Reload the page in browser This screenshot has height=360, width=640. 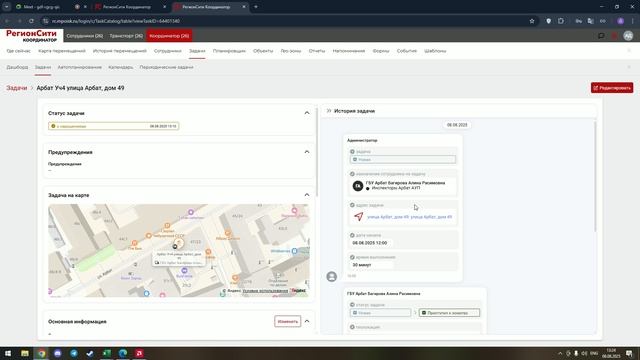pyautogui.click(x=31, y=21)
